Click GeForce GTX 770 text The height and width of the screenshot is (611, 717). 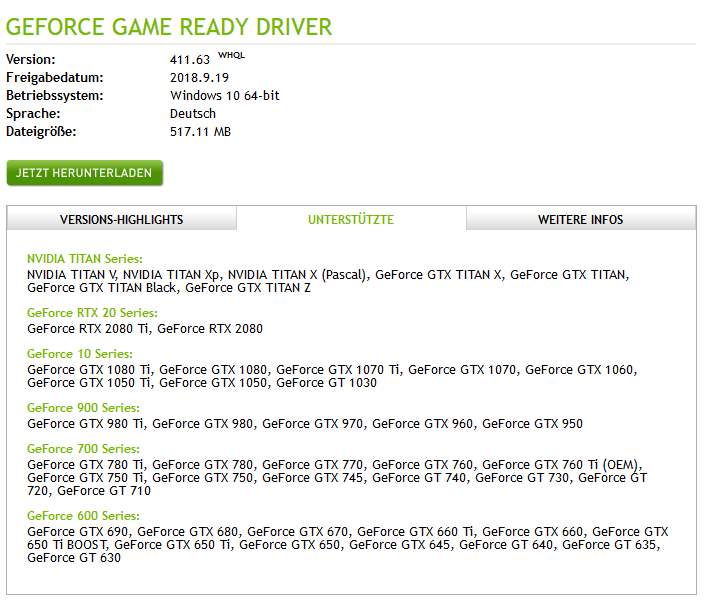click(x=313, y=465)
